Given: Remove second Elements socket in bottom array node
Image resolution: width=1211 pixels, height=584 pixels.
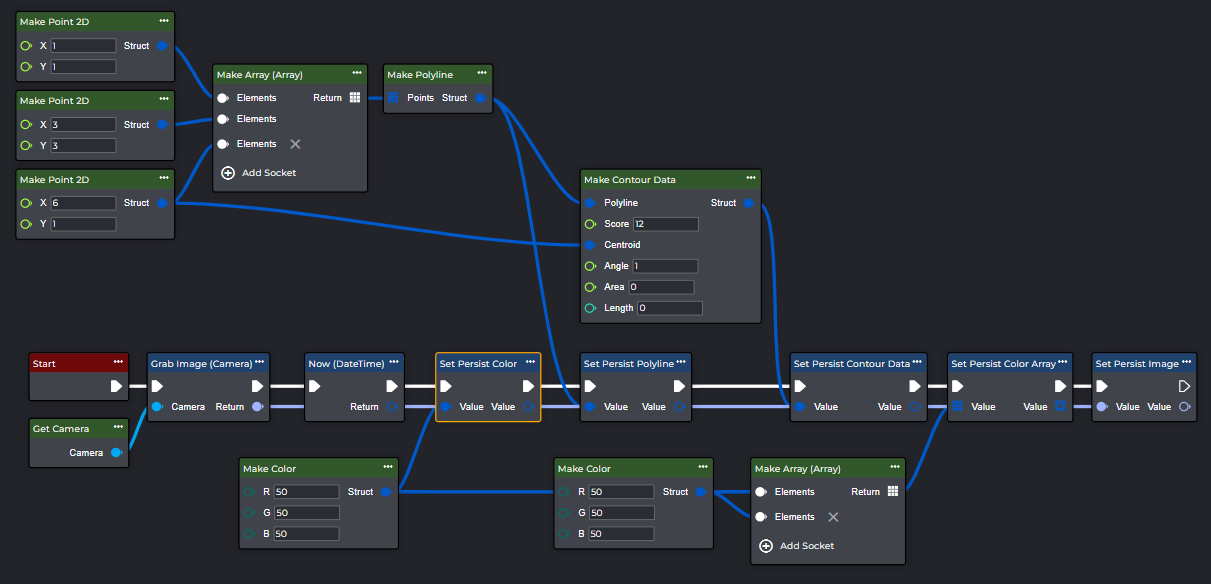Looking at the screenshot, I should point(833,517).
